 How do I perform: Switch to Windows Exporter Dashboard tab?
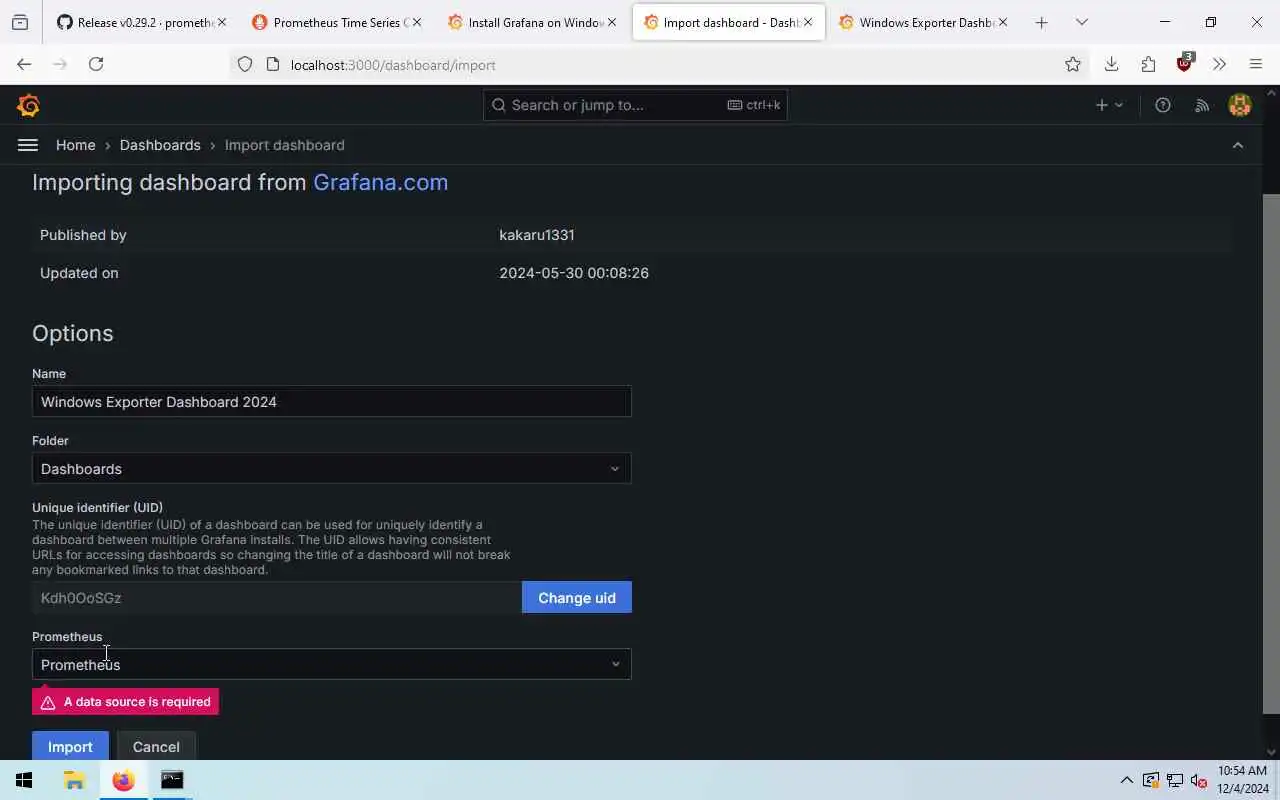click(922, 22)
